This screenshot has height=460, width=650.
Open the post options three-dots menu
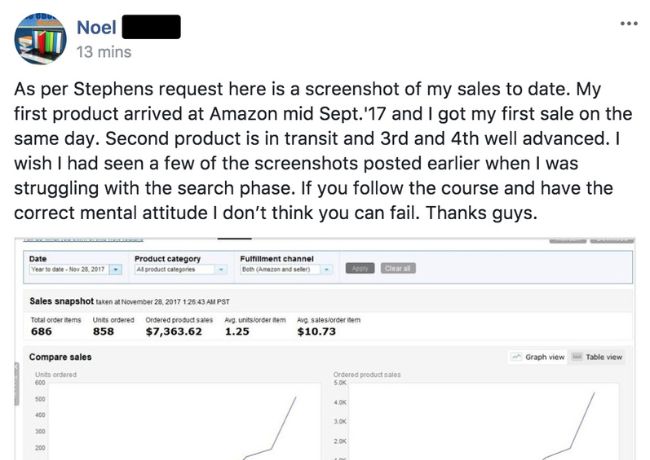(628, 23)
